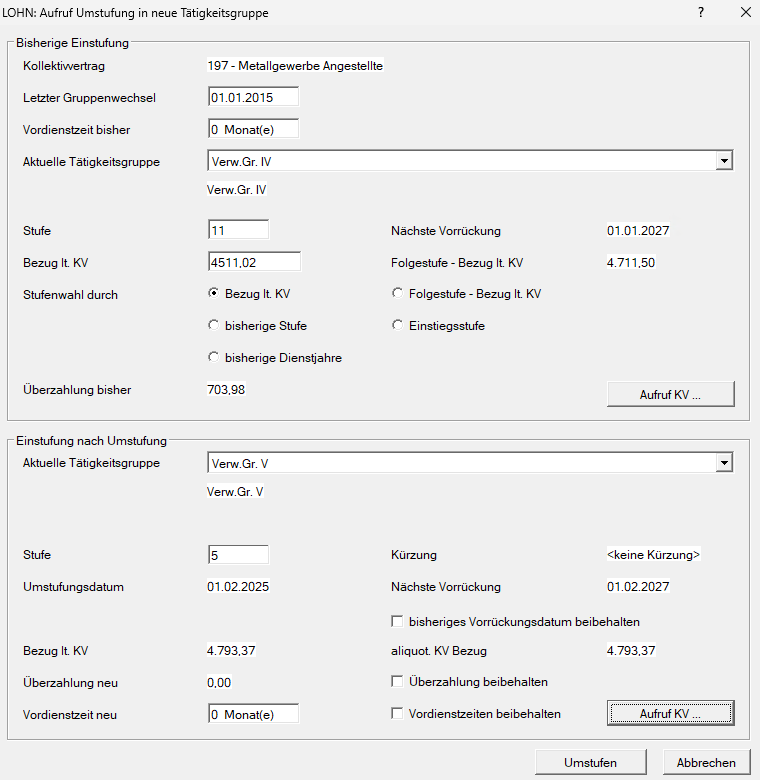The image size is (760, 780).
Task: Enable 'bisheriges Vorrückungsdatum beibehalten' checkbox
Action: (398, 622)
